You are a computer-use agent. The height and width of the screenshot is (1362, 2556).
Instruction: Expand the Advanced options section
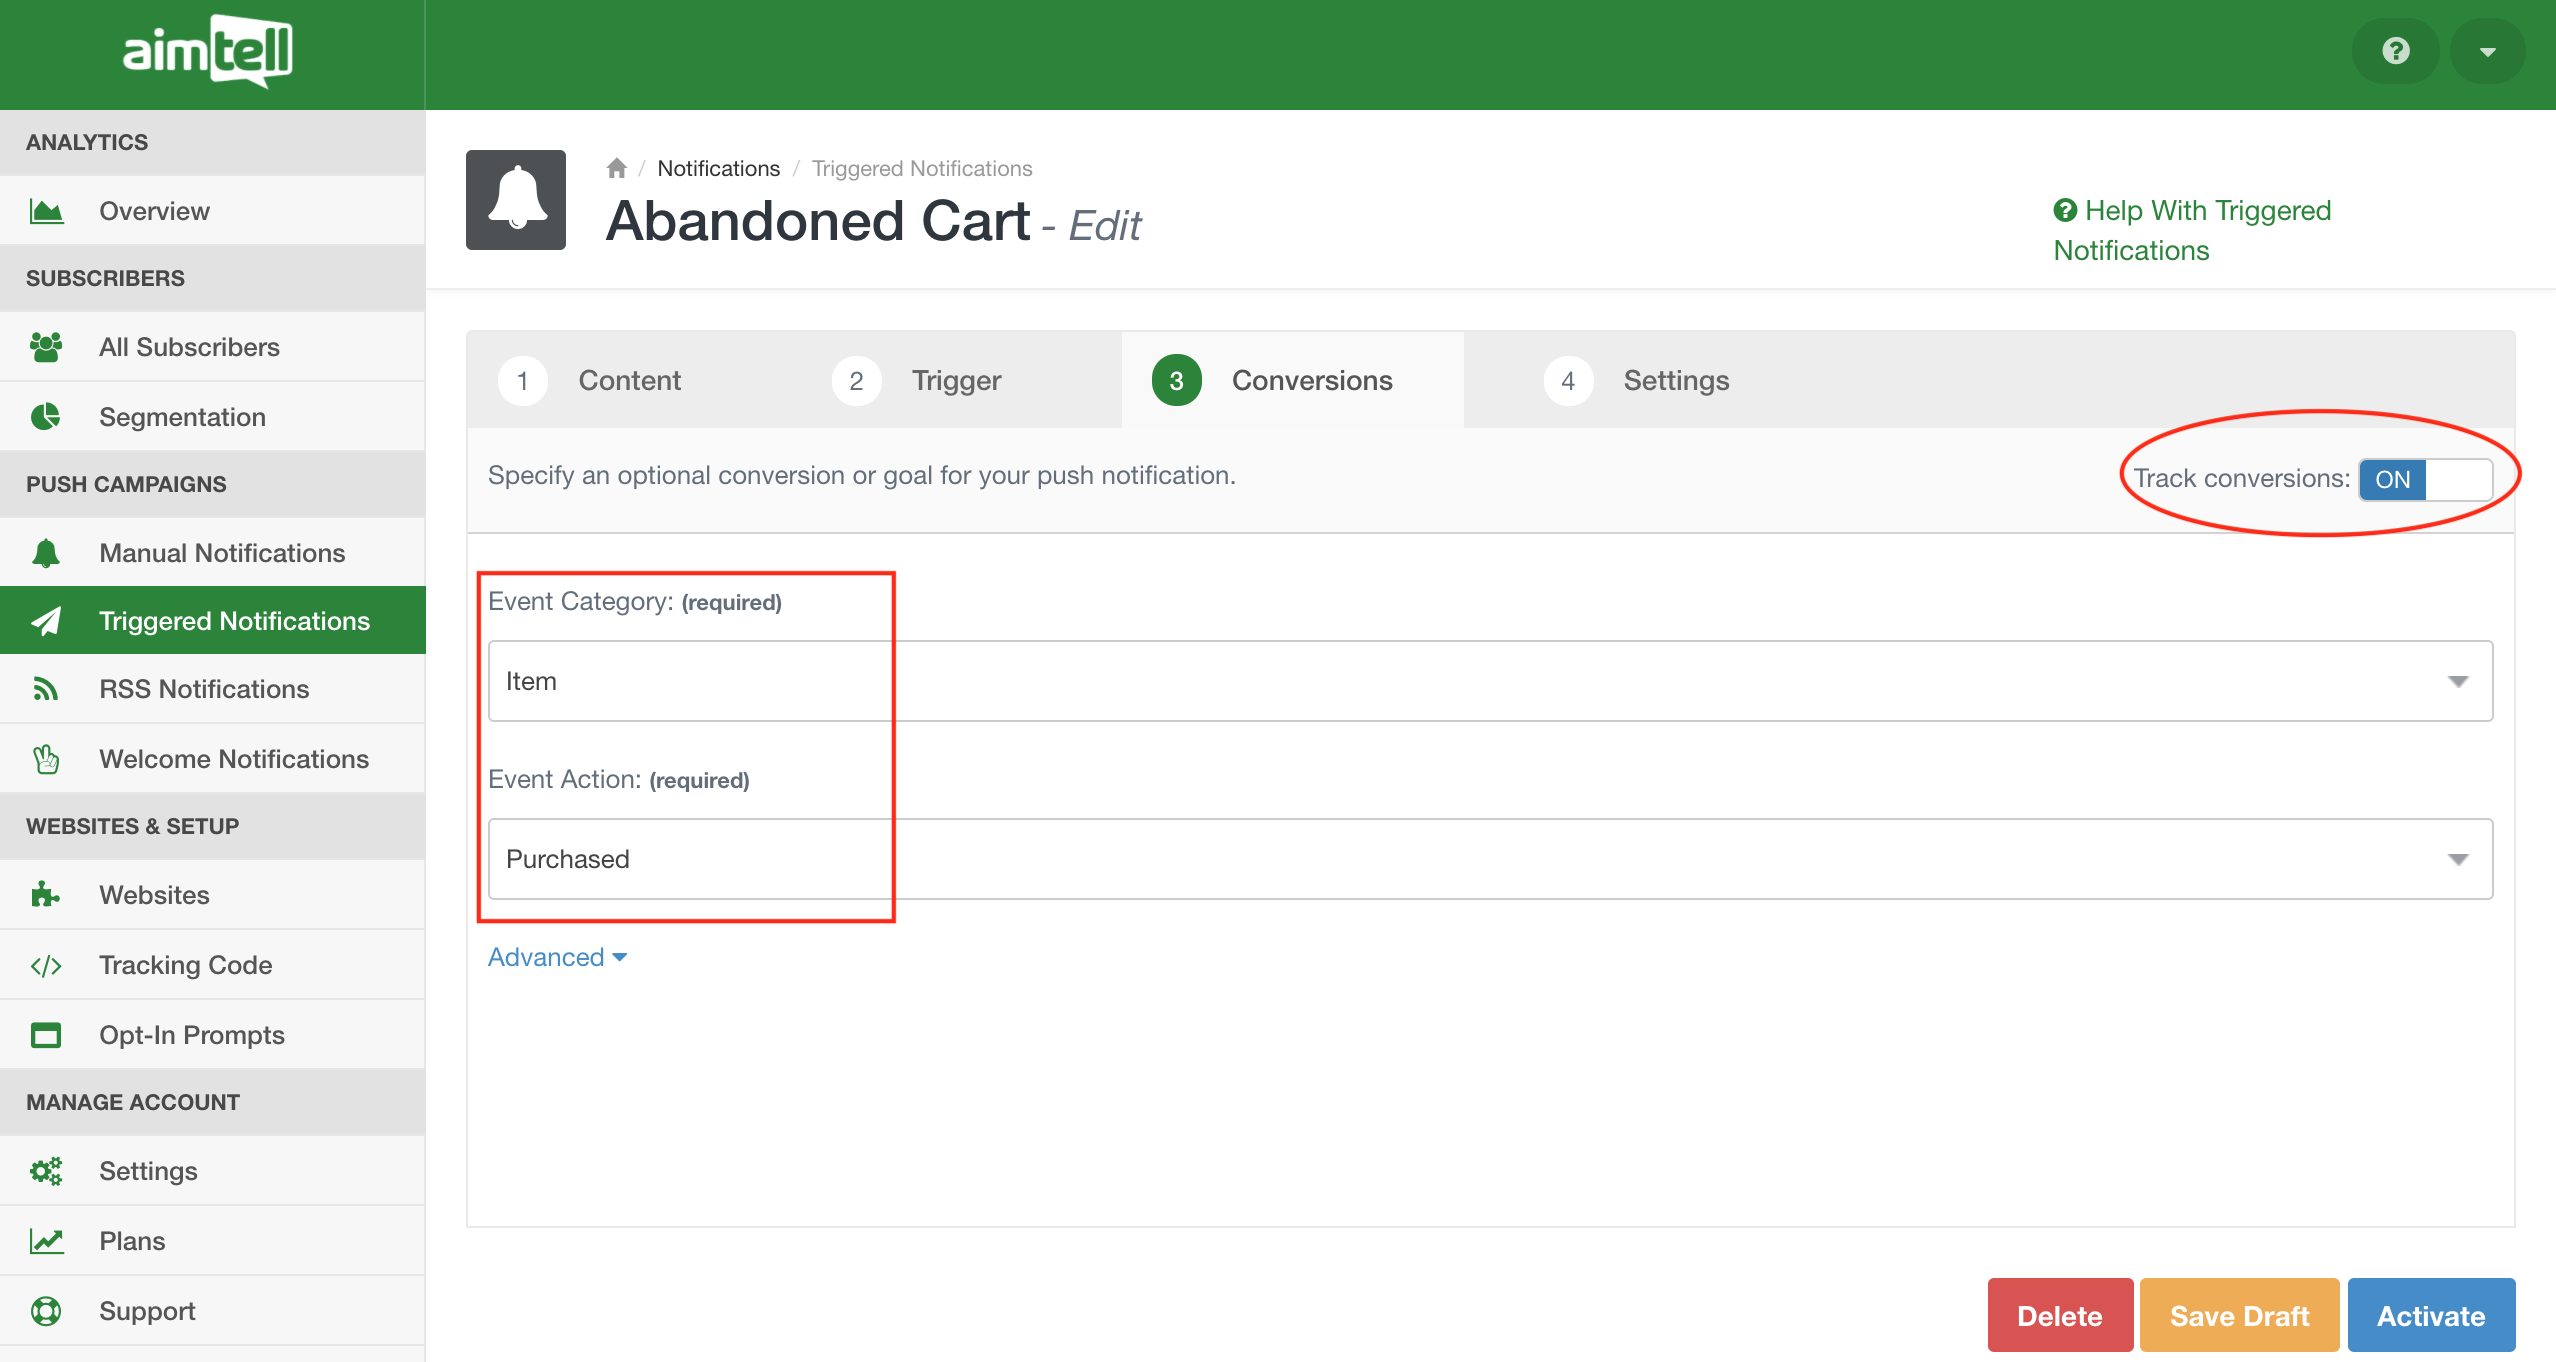click(557, 957)
